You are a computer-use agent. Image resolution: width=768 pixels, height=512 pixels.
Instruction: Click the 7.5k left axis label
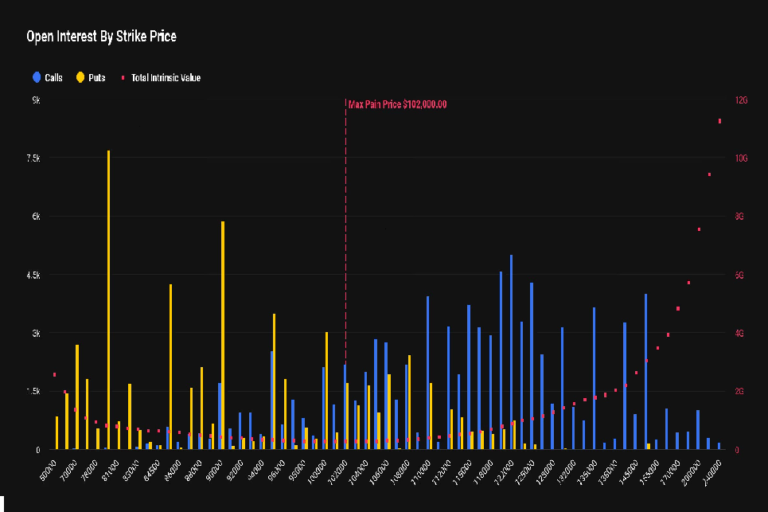(34, 158)
